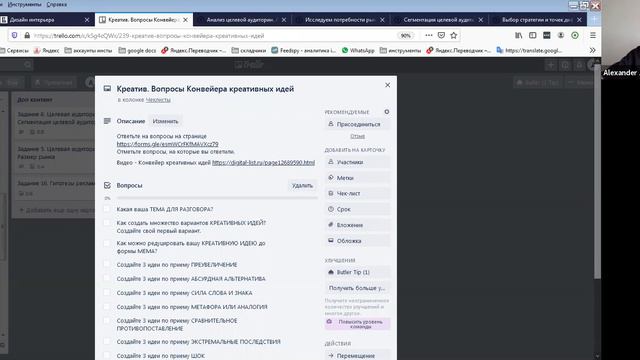640x360 pixels.
Task: Open Attachment (Вложение) option
Action: pyautogui.click(x=358, y=225)
